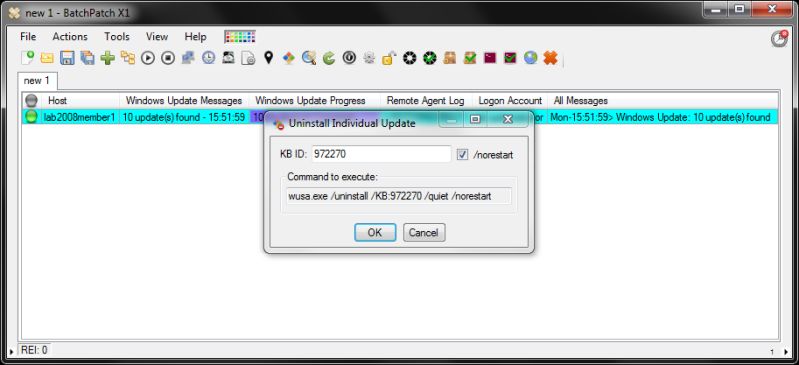Click the colored diamond shapes icon
The height and width of the screenshot is (365, 799).
[x=288, y=58]
